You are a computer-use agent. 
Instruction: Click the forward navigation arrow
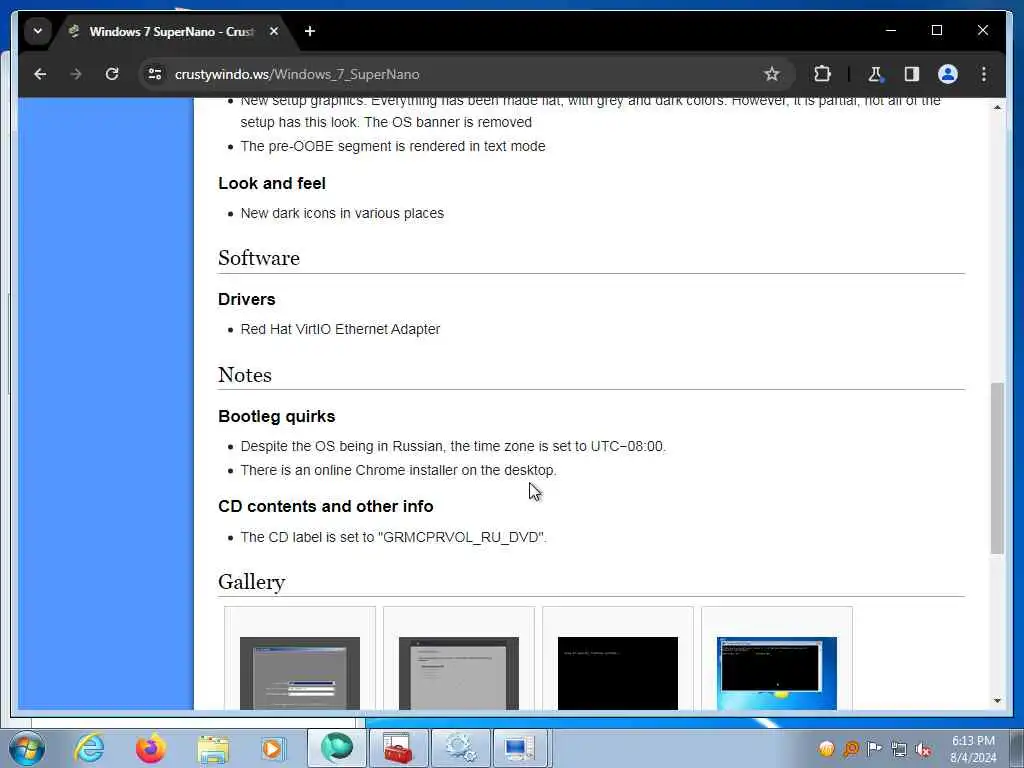(76, 74)
